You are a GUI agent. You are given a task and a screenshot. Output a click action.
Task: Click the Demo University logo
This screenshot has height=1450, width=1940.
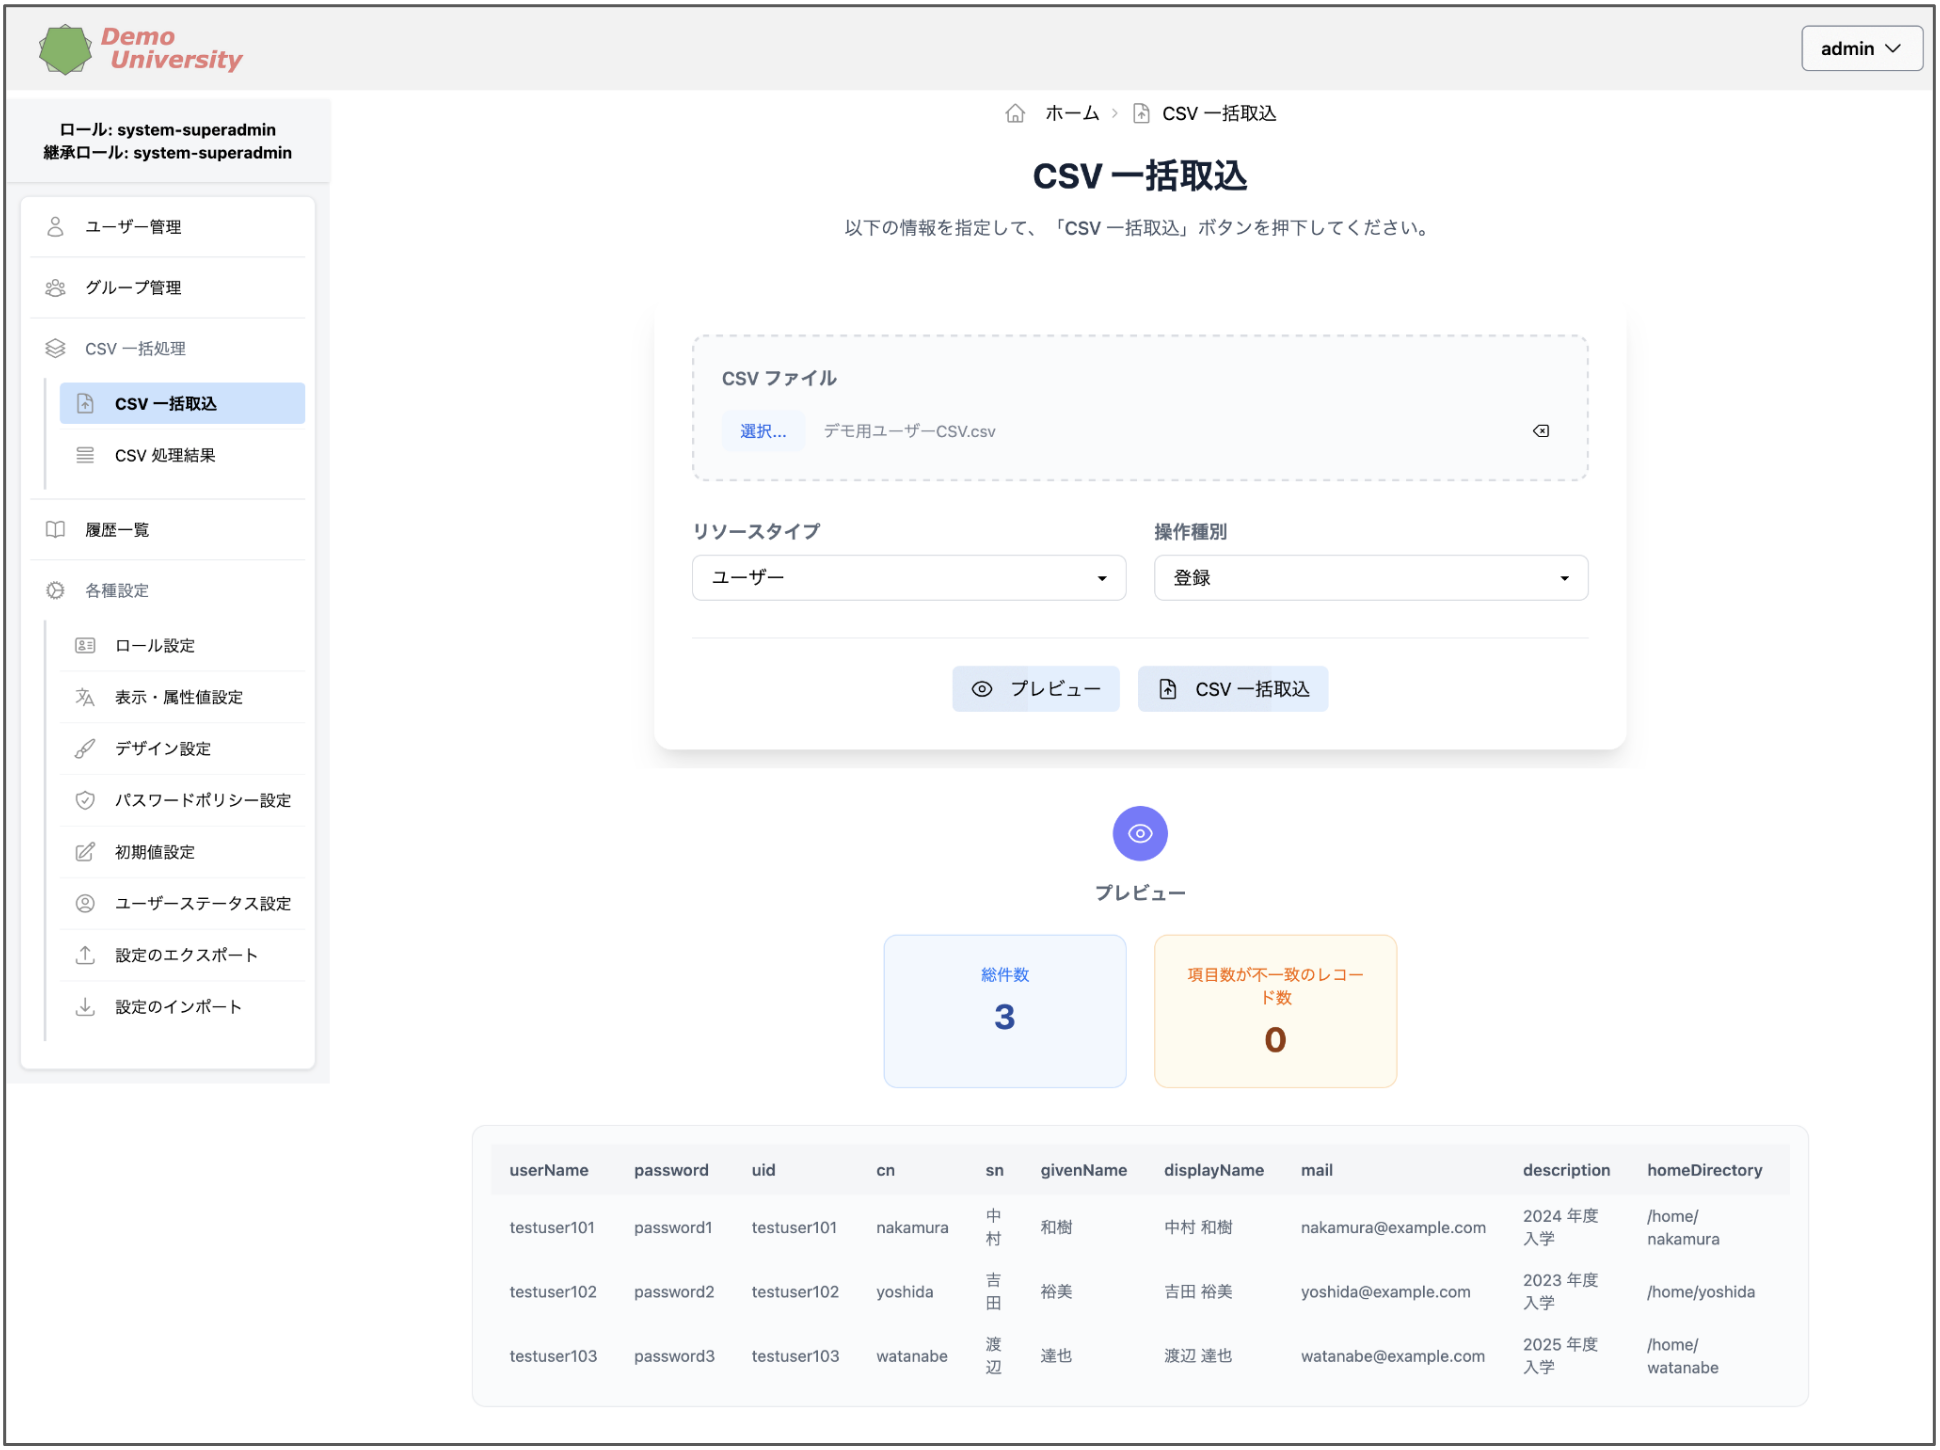coord(141,49)
